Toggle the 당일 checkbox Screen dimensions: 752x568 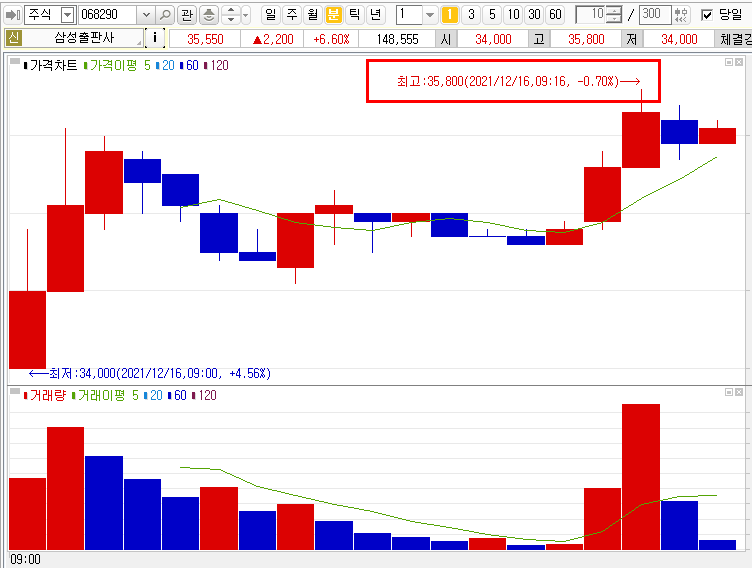707,15
